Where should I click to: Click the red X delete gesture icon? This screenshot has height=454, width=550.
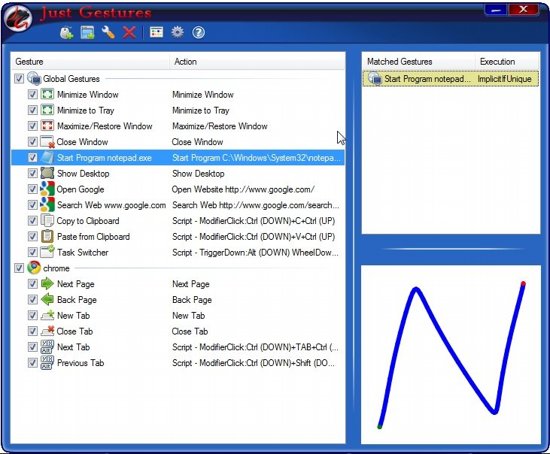129,33
